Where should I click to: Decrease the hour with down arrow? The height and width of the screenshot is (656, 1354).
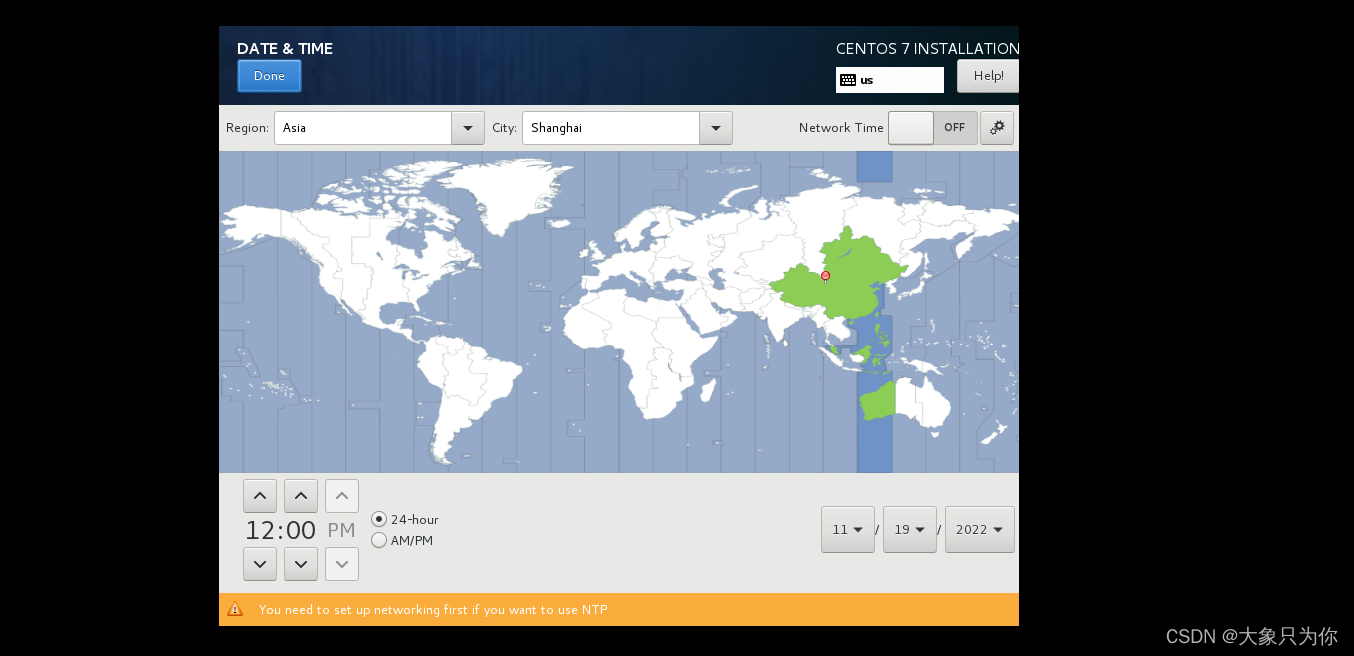(x=260, y=564)
